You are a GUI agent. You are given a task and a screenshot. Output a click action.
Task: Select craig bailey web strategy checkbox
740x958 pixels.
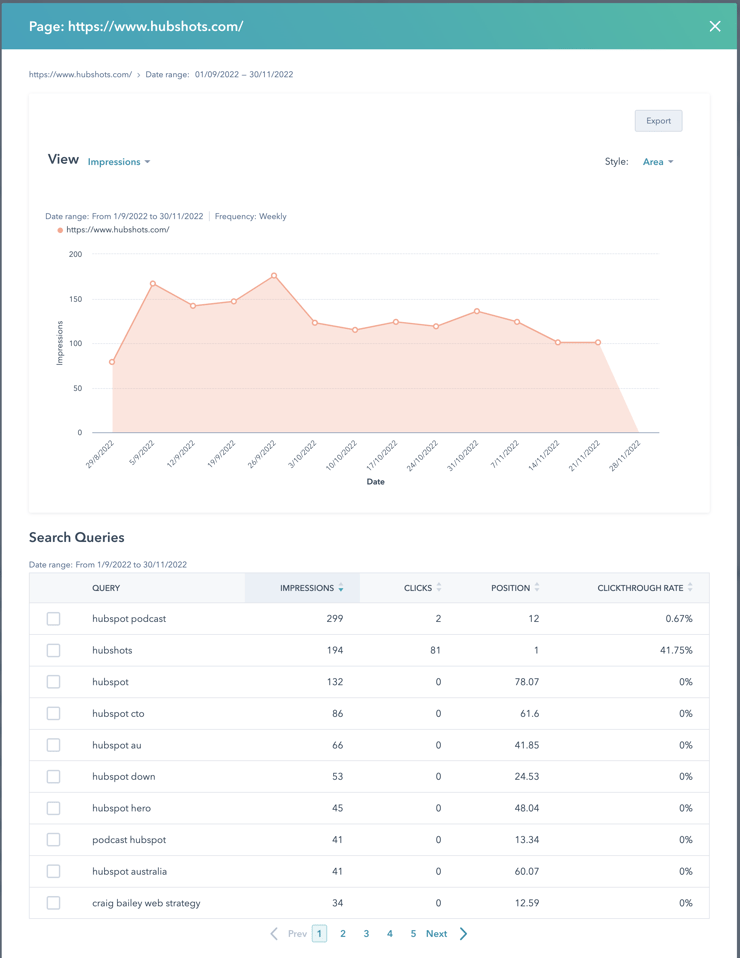click(54, 903)
